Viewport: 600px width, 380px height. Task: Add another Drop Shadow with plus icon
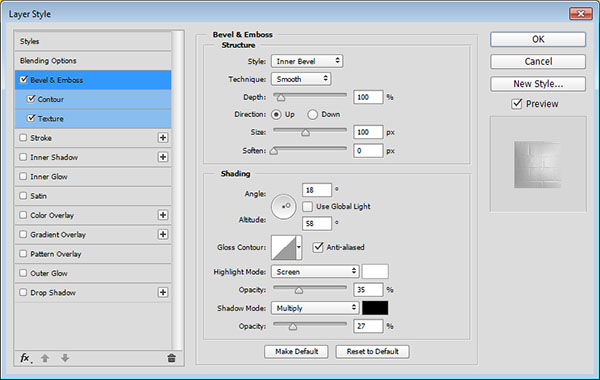pos(163,292)
